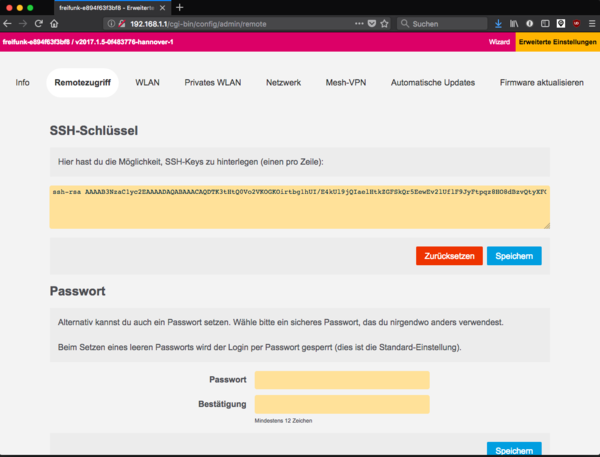The image size is (600, 457).
Task: Open the Privates WLAN tab
Action: click(x=213, y=83)
